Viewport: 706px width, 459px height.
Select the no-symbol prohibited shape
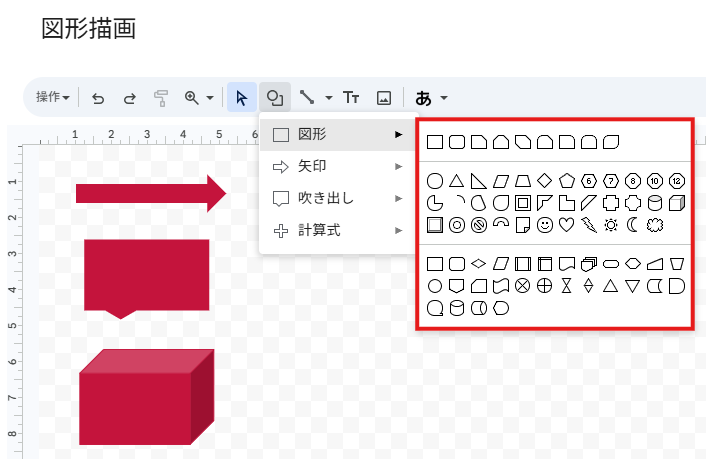click(479, 225)
